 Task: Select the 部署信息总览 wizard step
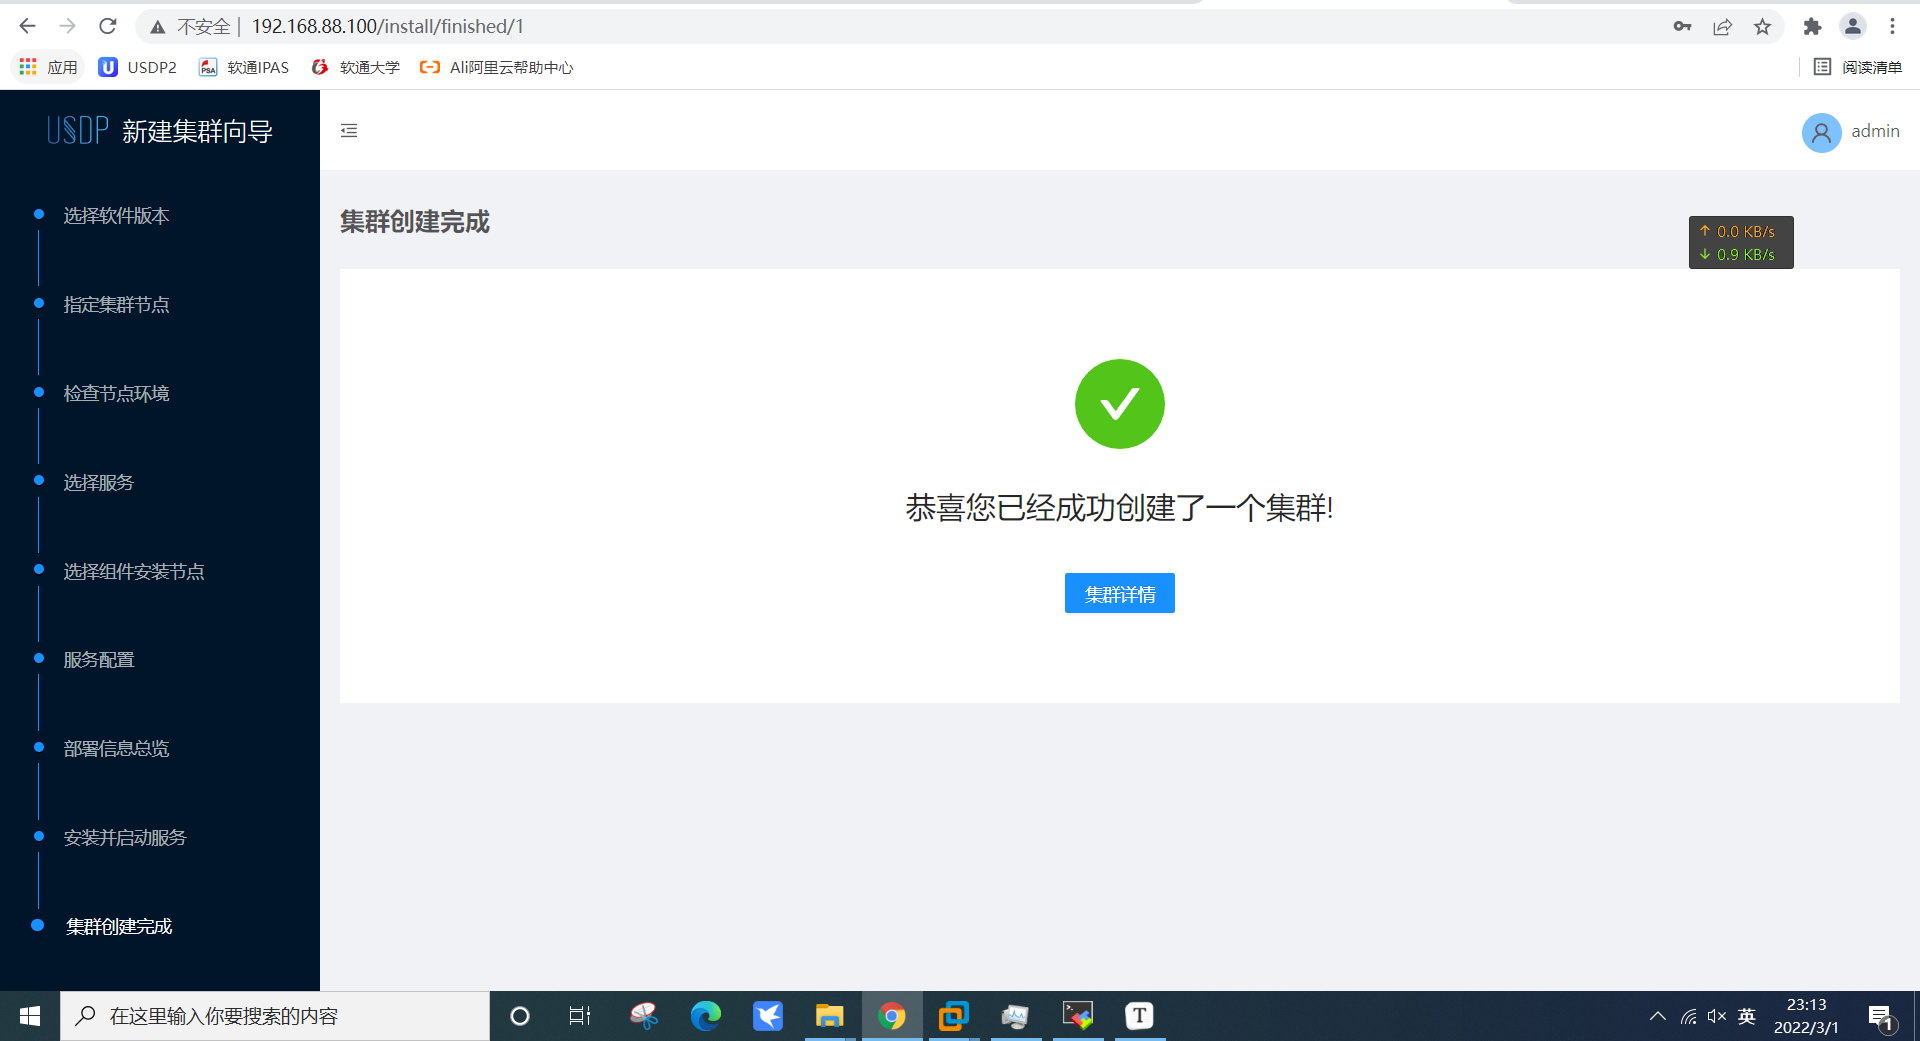click(x=116, y=748)
